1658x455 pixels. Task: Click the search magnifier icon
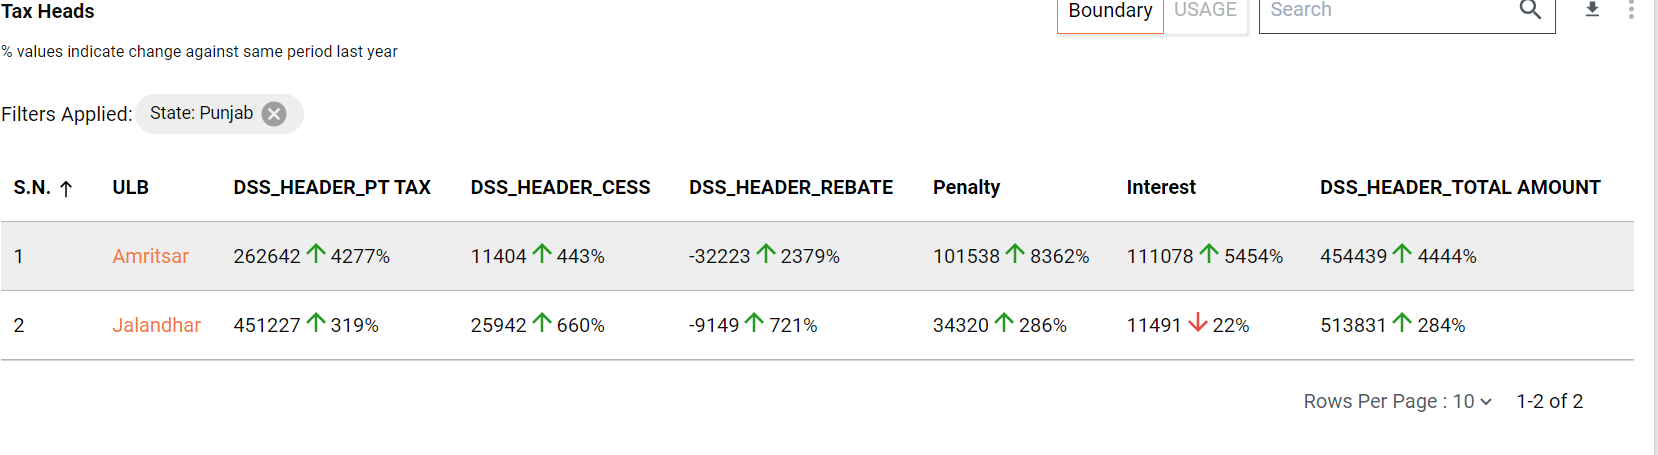tap(1530, 10)
